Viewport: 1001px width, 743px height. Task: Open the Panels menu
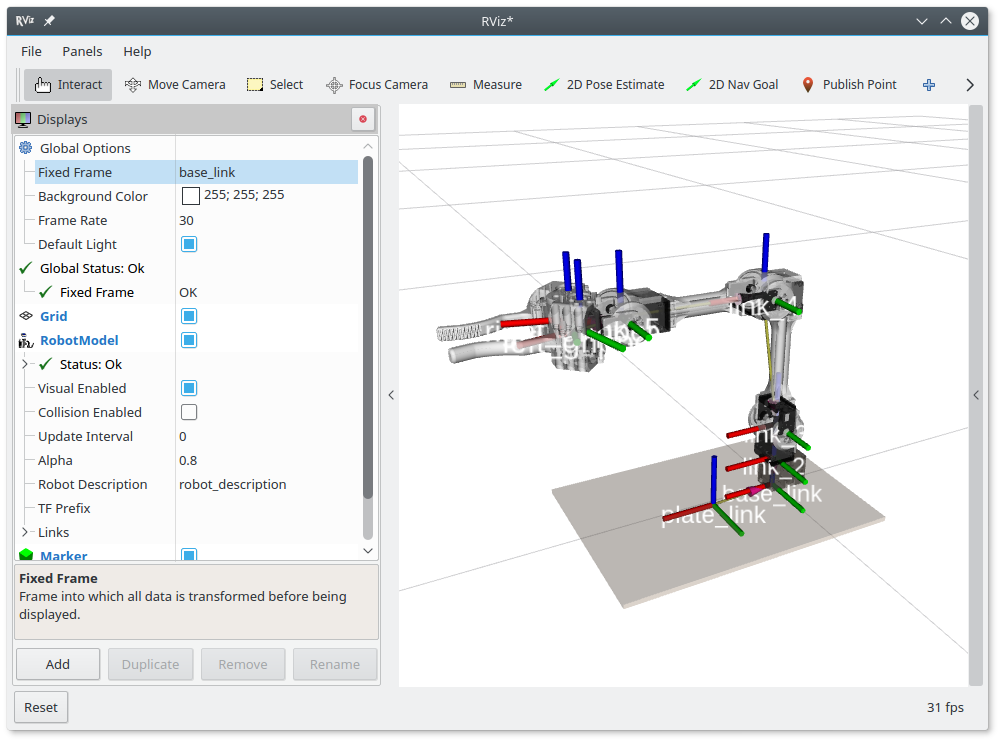coord(82,52)
